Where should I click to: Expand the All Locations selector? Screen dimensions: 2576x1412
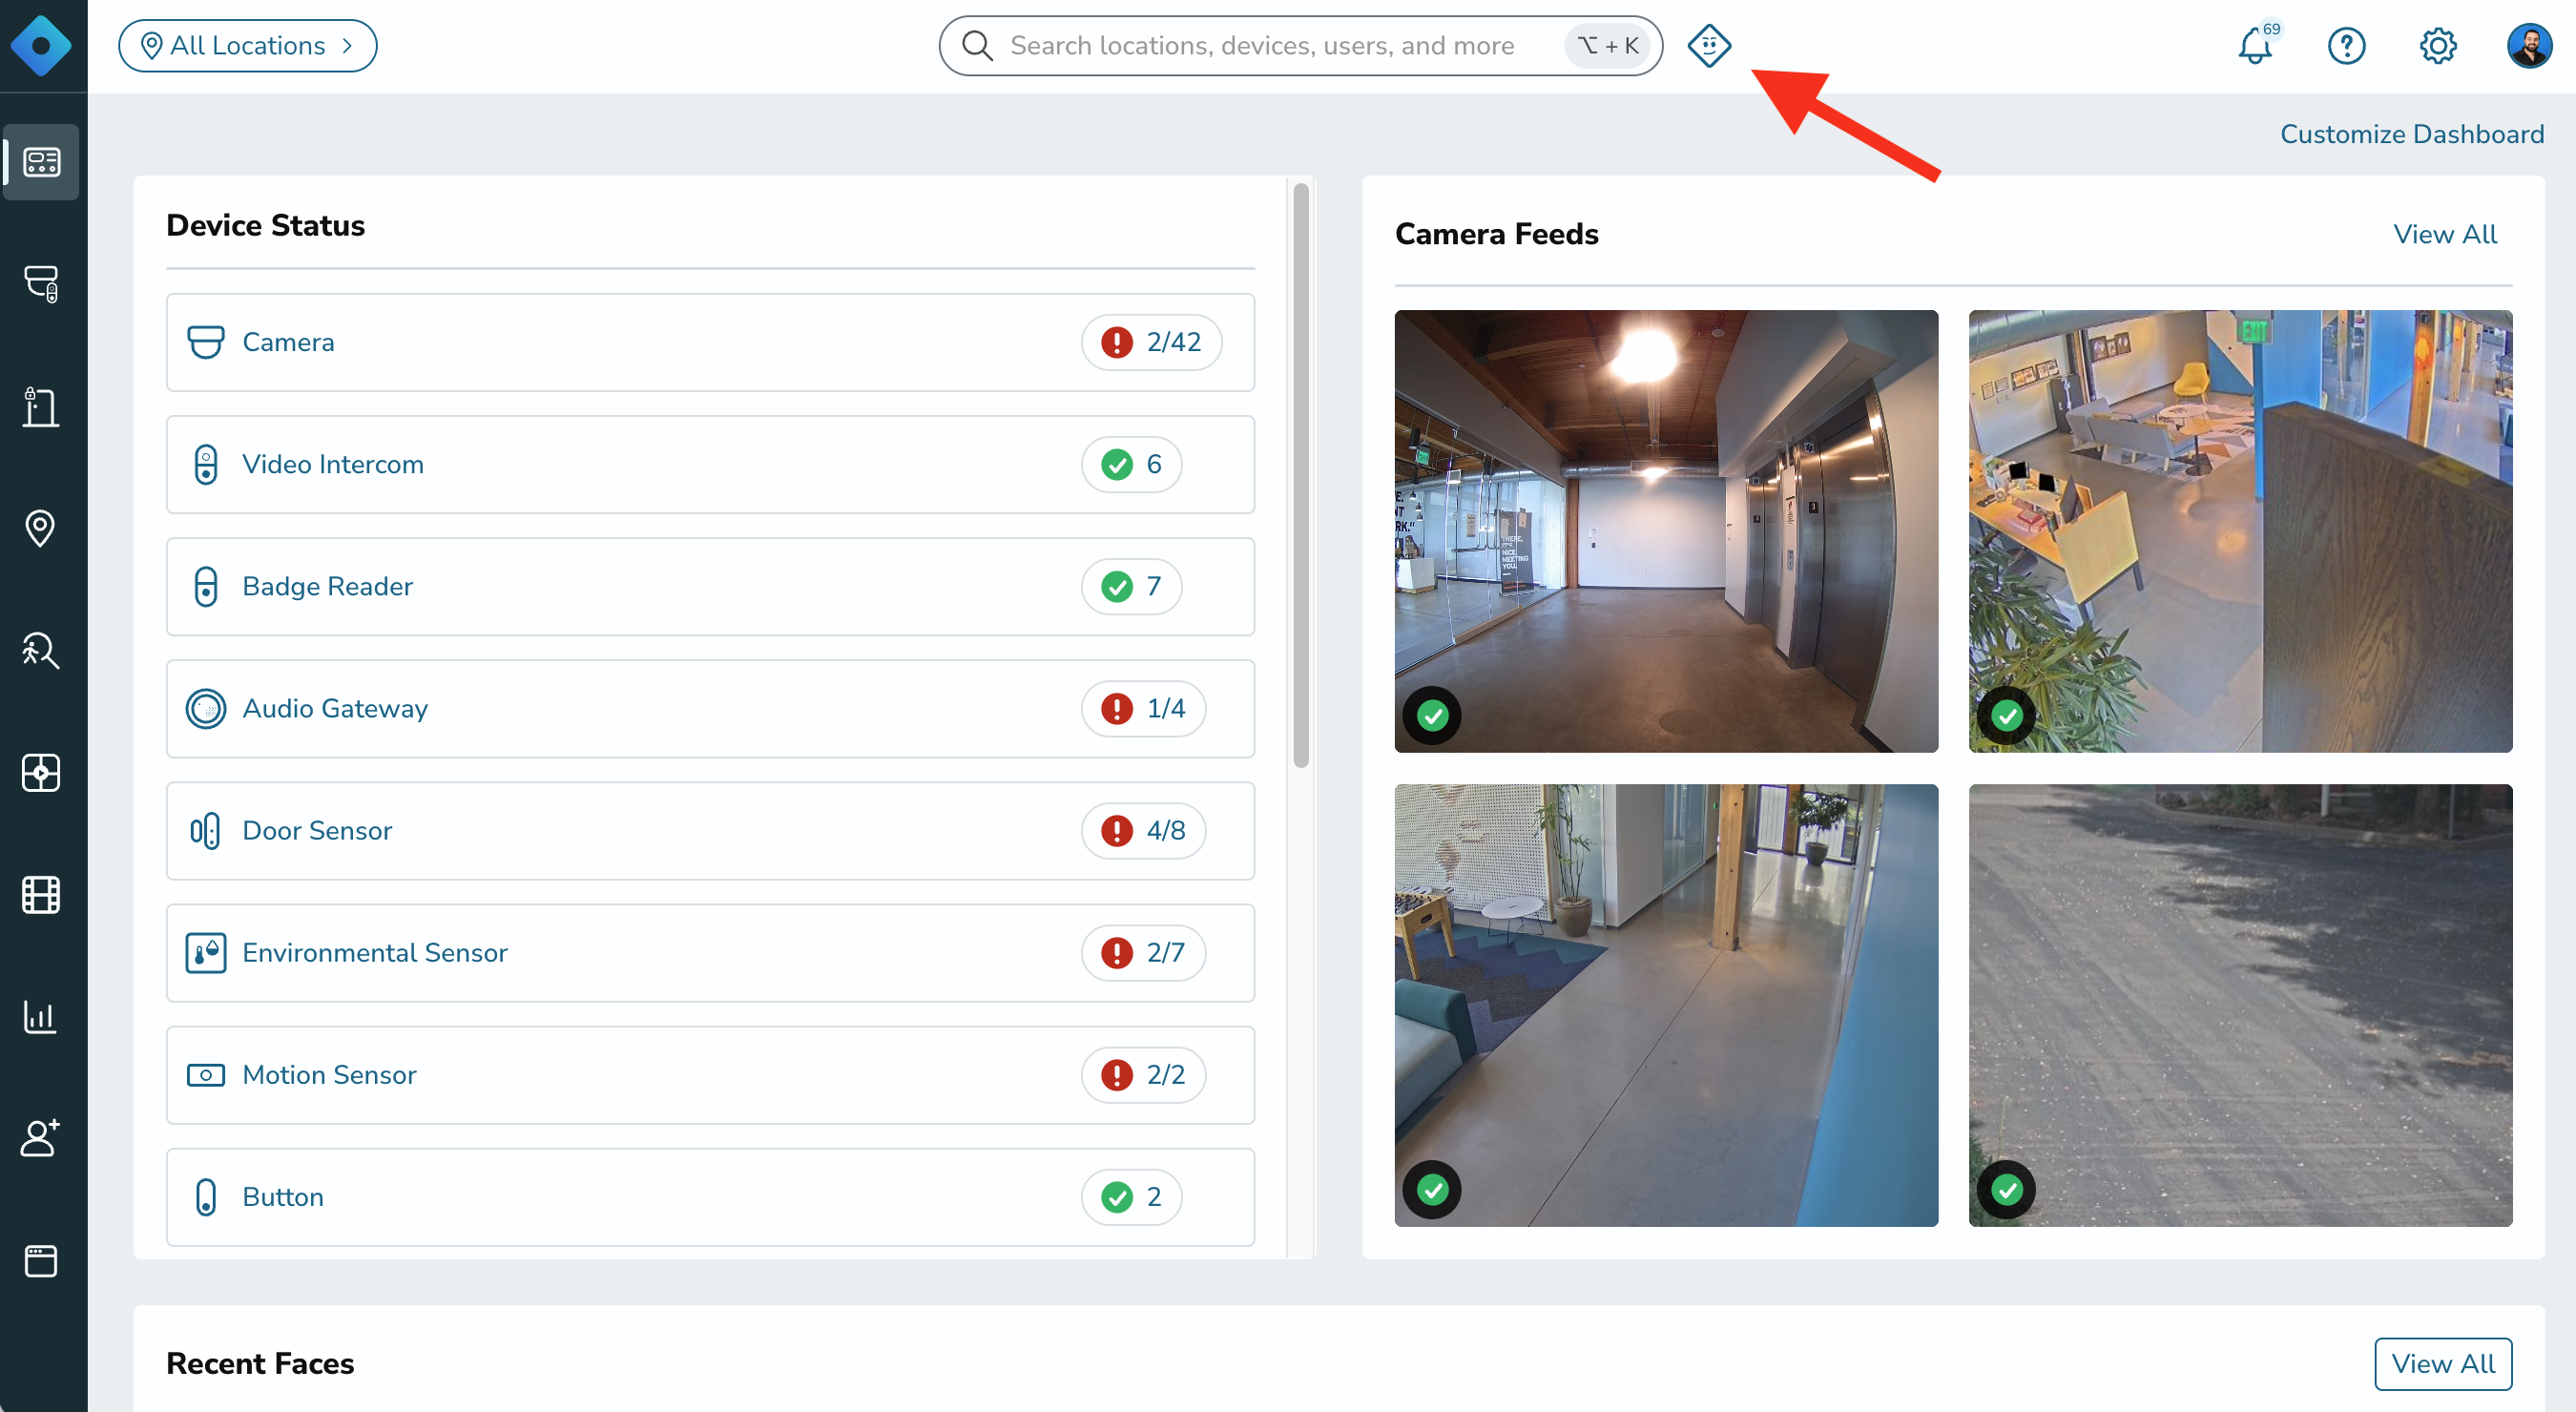(247, 46)
